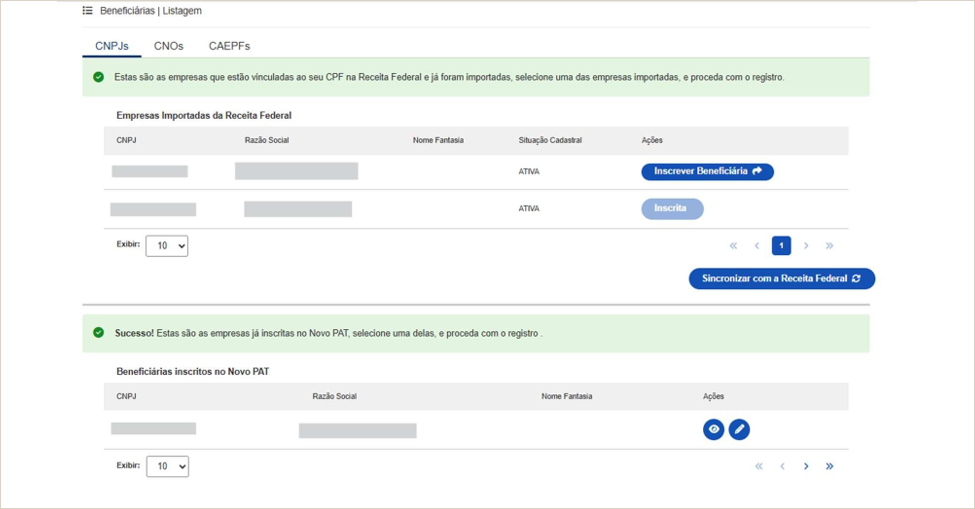Viewport: 975px width, 509px height.
Task: Click the greyed-out Inscrita button
Action: point(672,209)
